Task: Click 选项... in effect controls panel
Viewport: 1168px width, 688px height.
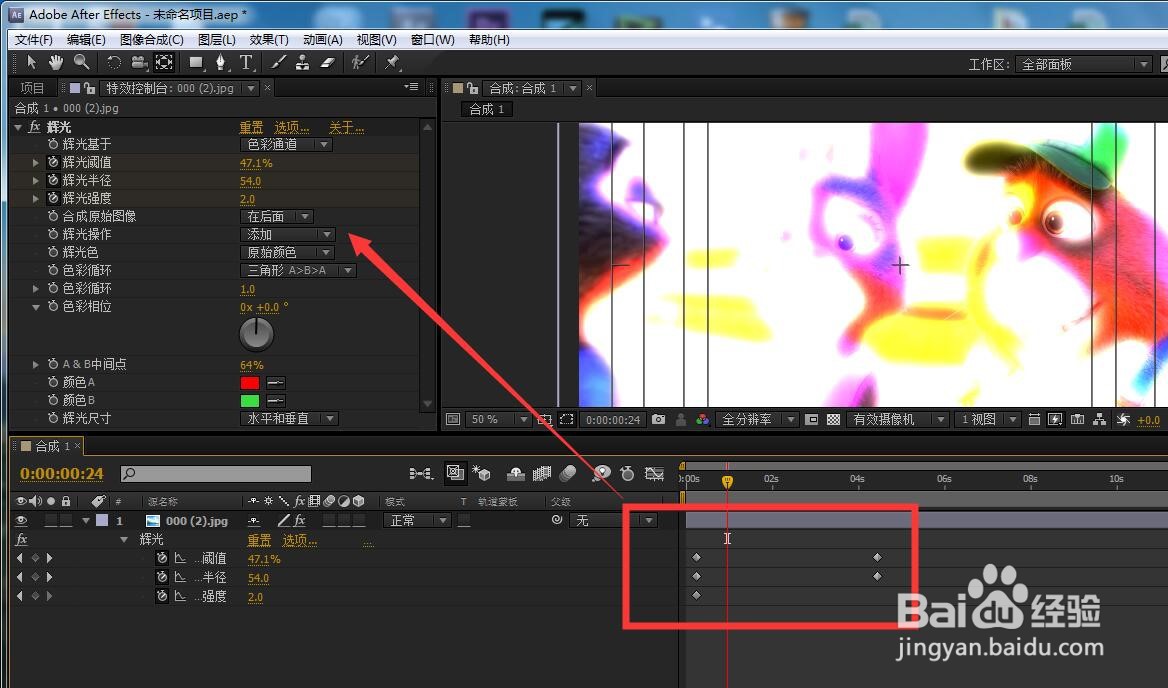Action: (291, 127)
